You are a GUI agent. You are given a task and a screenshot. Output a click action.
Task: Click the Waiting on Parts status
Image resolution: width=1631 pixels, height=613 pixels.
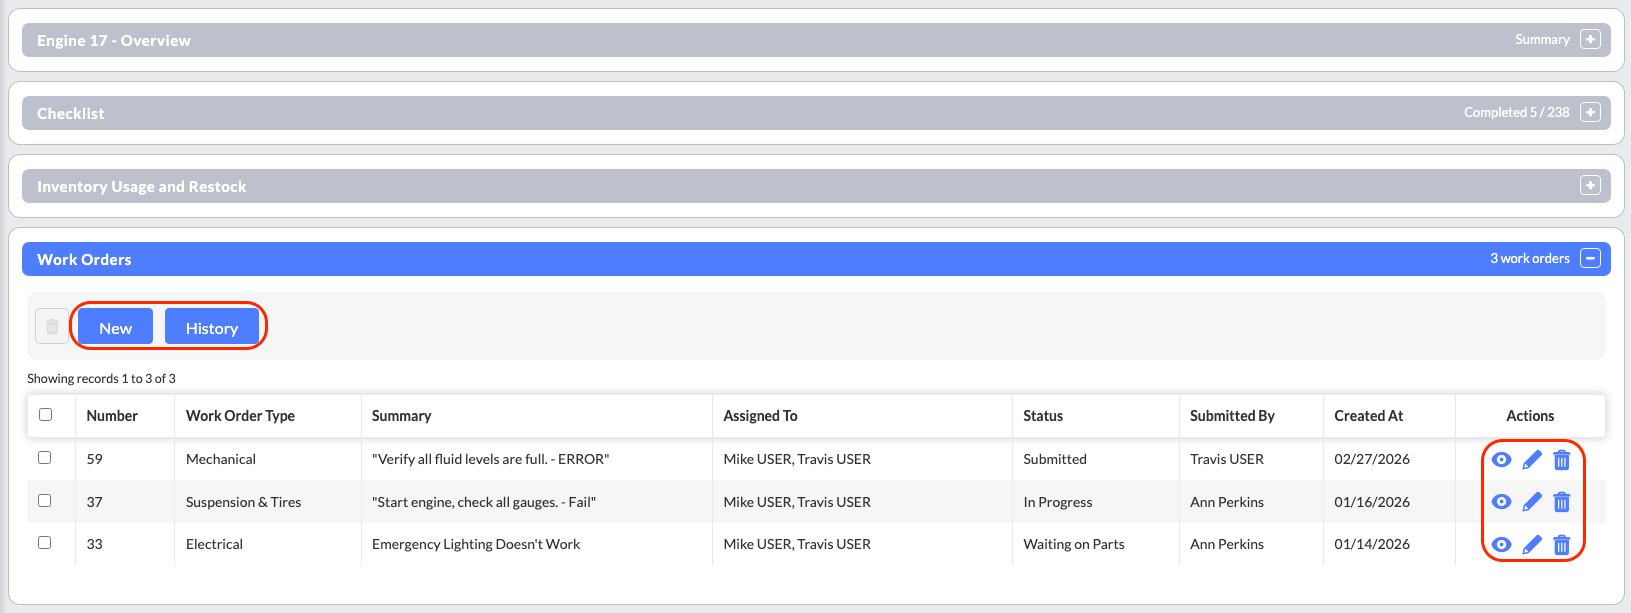pyautogui.click(x=1074, y=544)
